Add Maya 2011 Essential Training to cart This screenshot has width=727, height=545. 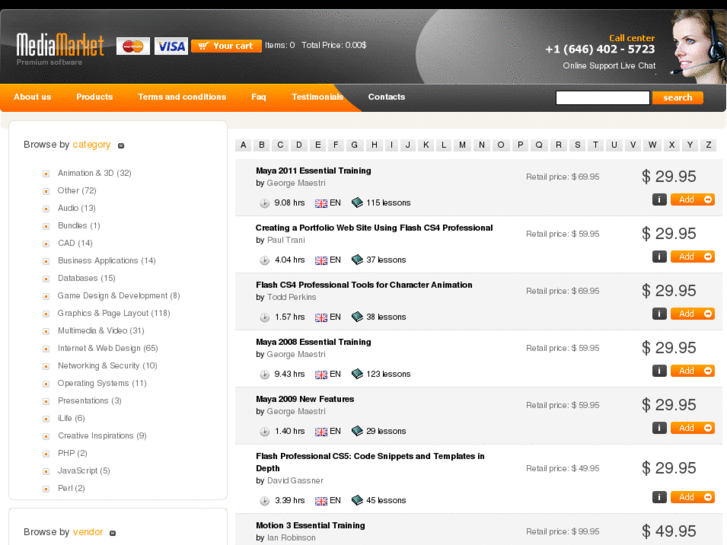(693, 199)
